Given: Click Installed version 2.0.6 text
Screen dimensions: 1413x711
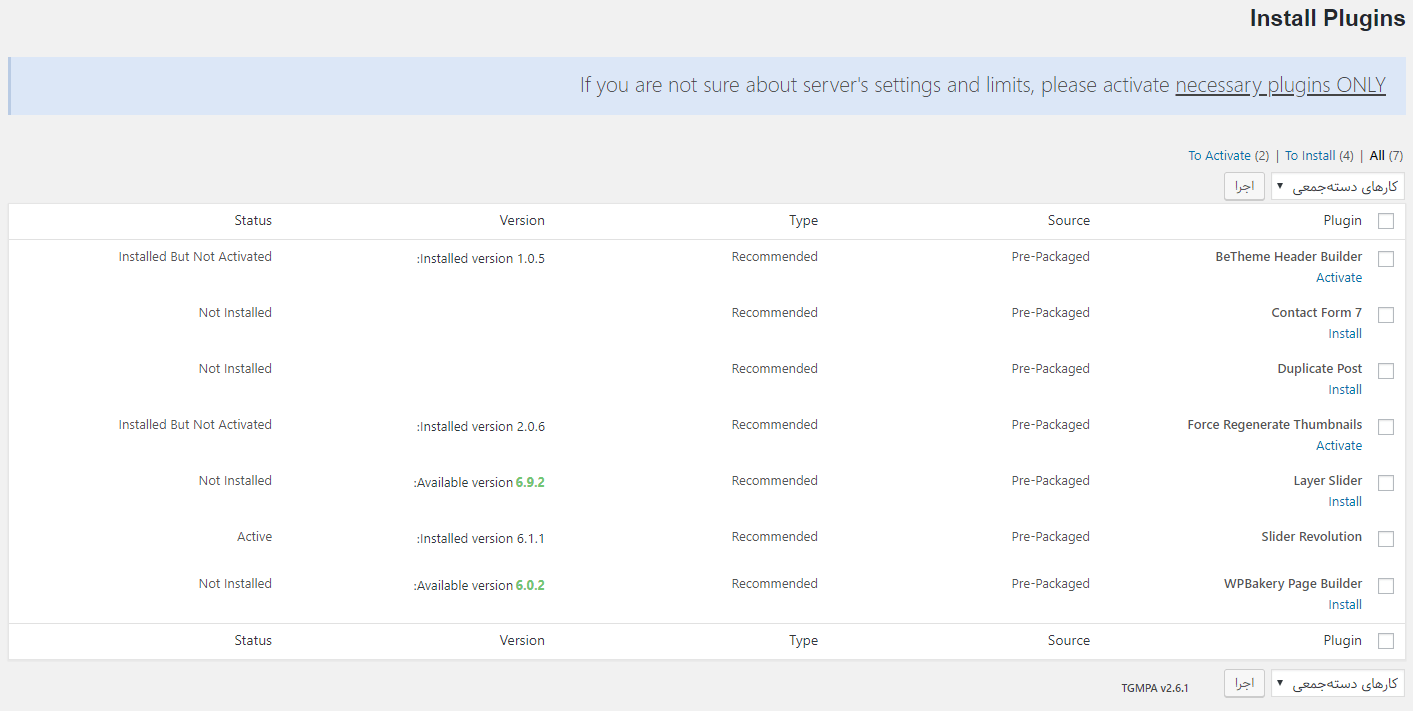Looking at the screenshot, I should click(481, 427).
